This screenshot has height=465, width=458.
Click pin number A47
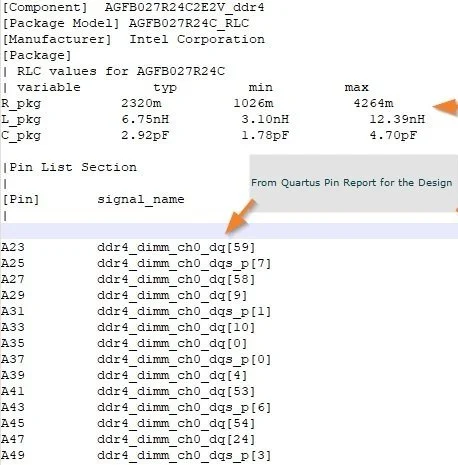pyautogui.click(x=13, y=439)
